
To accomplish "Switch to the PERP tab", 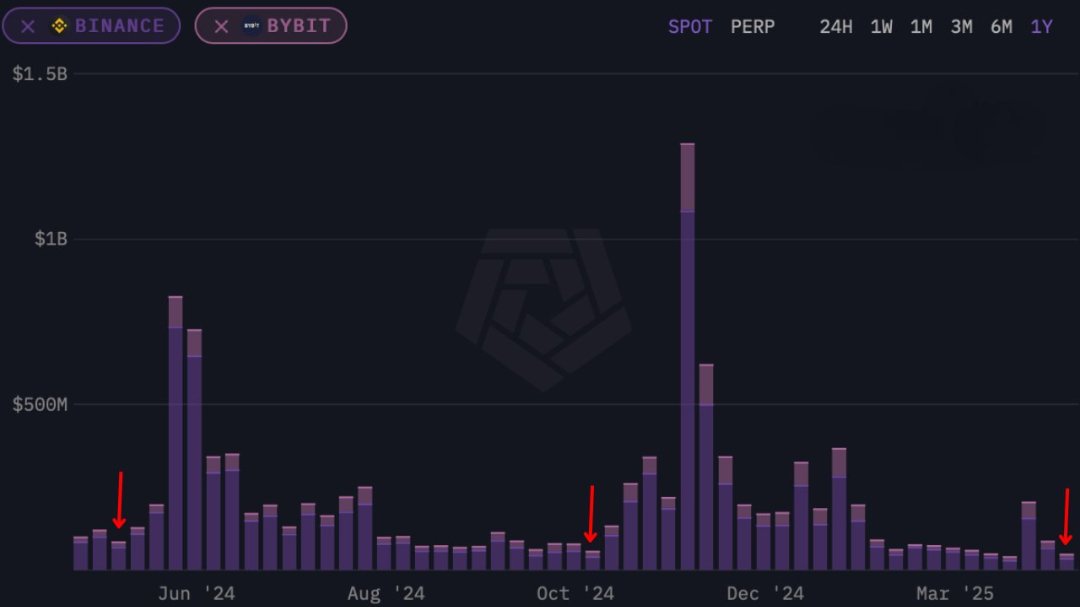I will [x=753, y=27].
